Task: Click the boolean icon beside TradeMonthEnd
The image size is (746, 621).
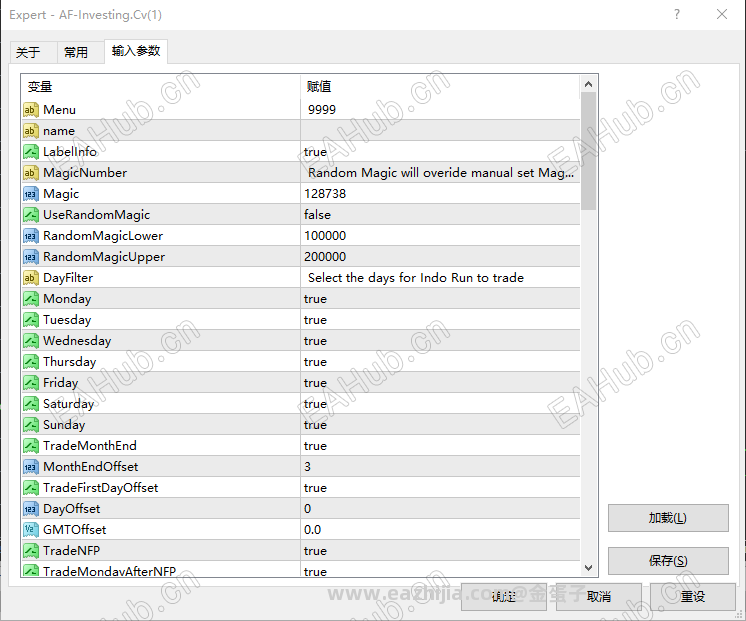Action: click(x=31, y=445)
